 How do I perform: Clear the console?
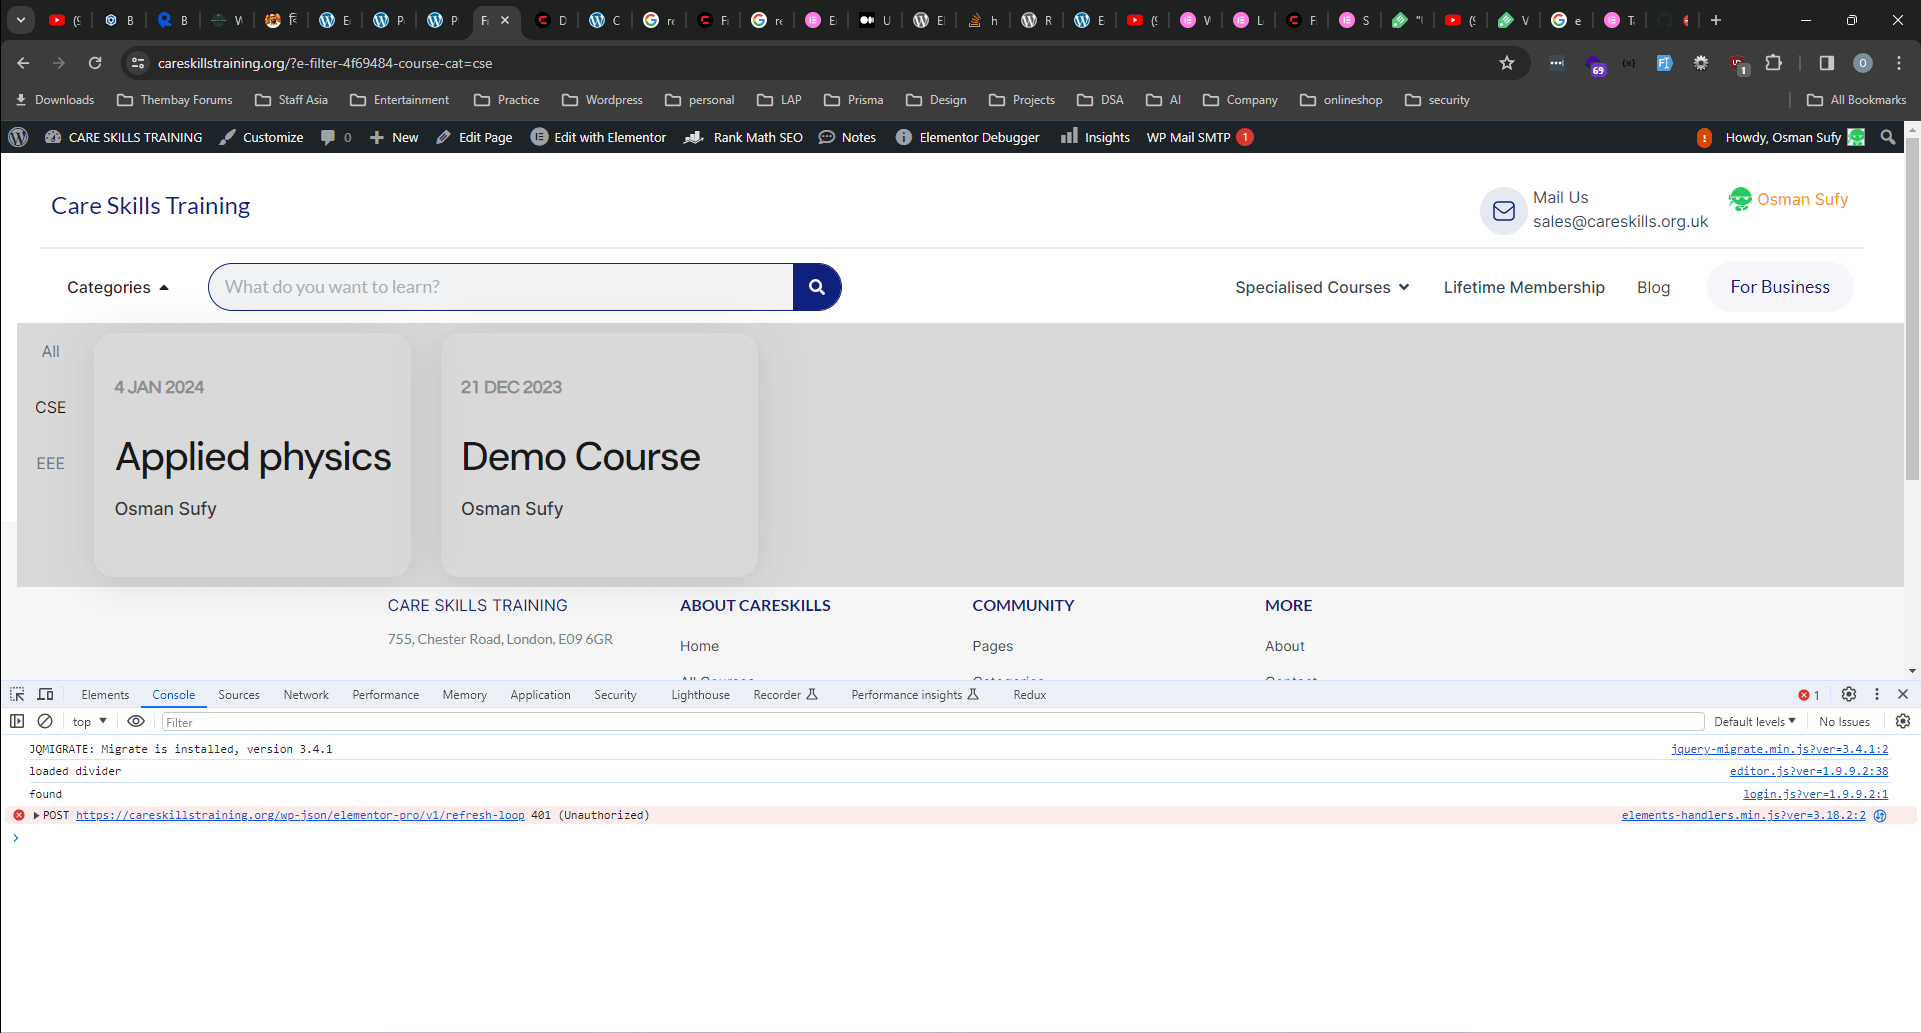click(x=45, y=721)
